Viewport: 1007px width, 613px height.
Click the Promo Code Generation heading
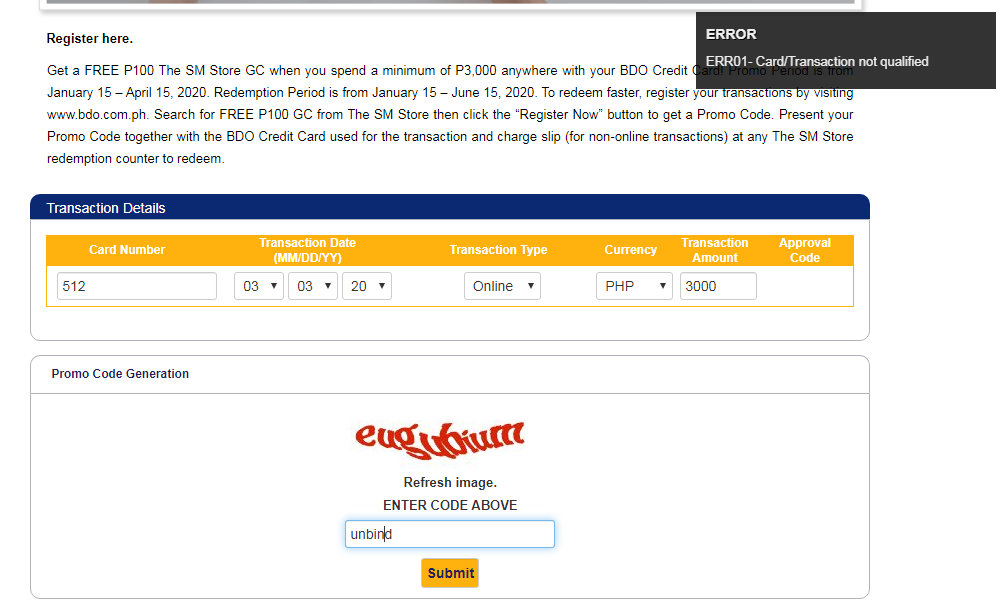coord(120,374)
